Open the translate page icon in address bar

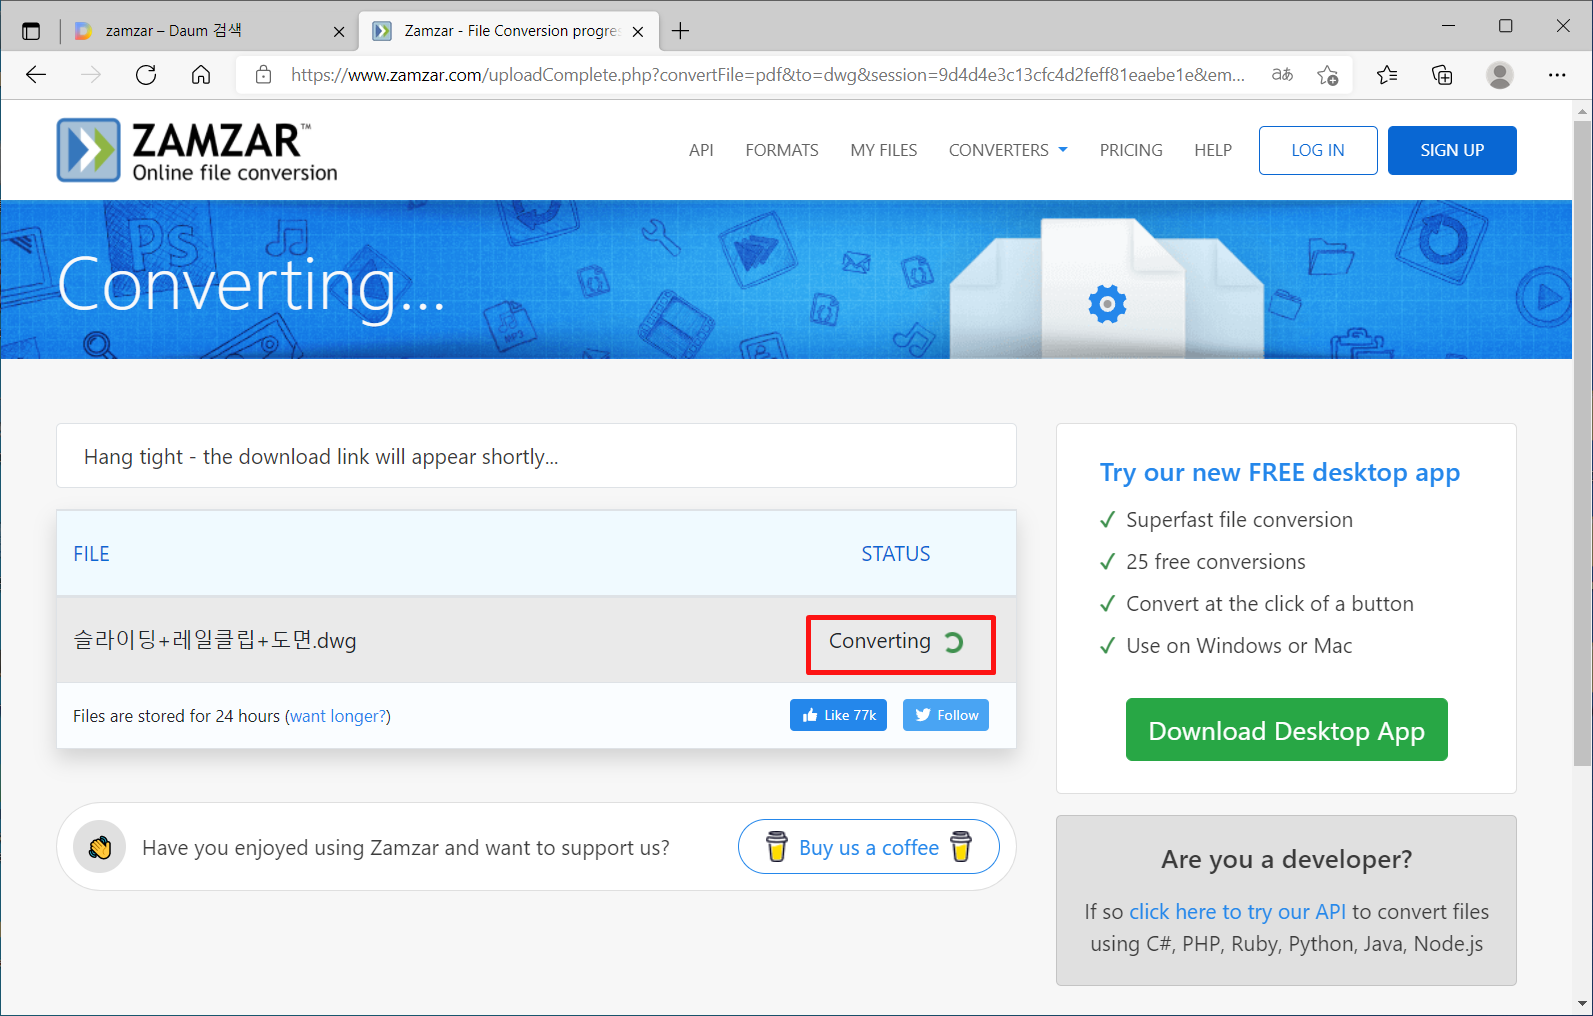(1282, 75)
